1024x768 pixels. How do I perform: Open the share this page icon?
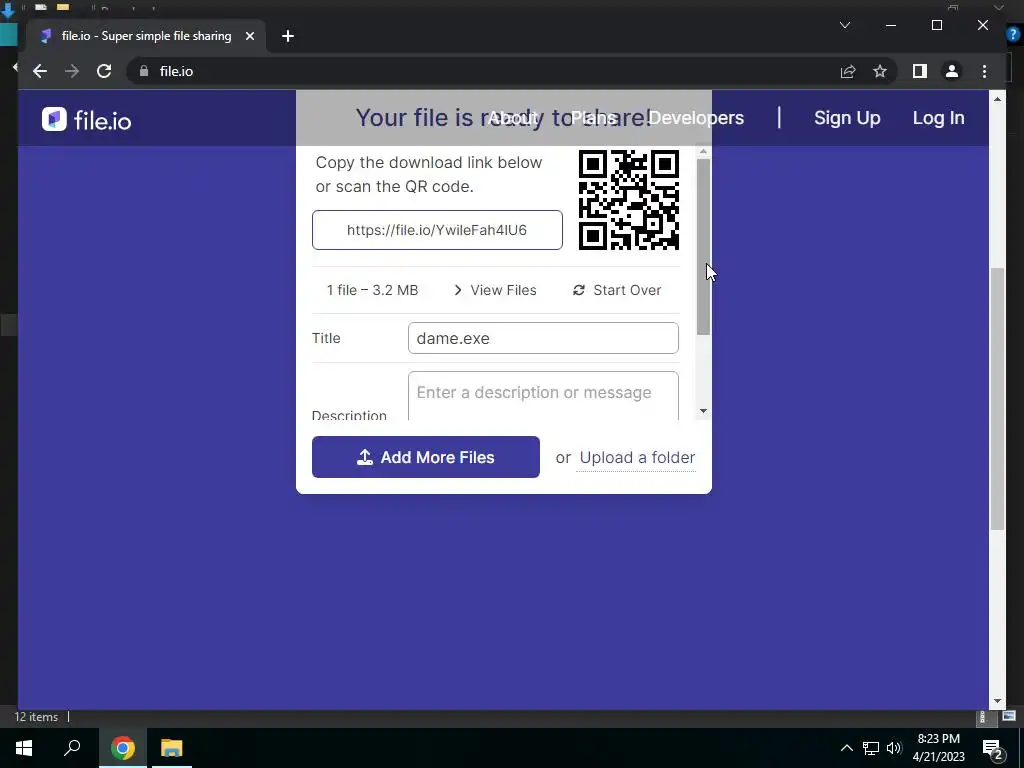pos(848,71)
